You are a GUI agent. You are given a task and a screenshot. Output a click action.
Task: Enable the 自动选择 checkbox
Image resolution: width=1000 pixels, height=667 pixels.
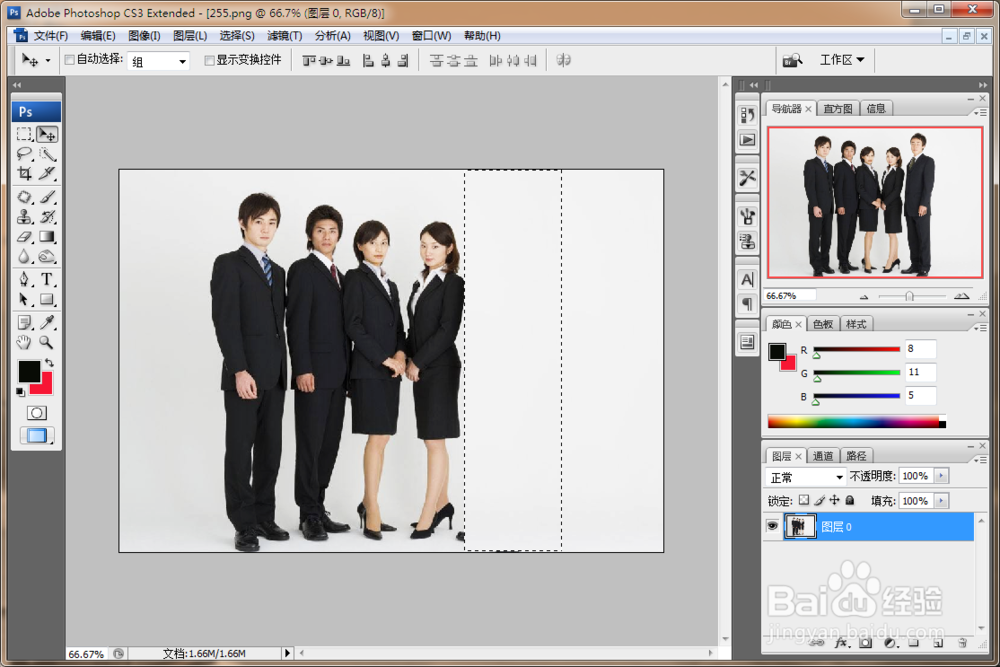click(70, 60)
